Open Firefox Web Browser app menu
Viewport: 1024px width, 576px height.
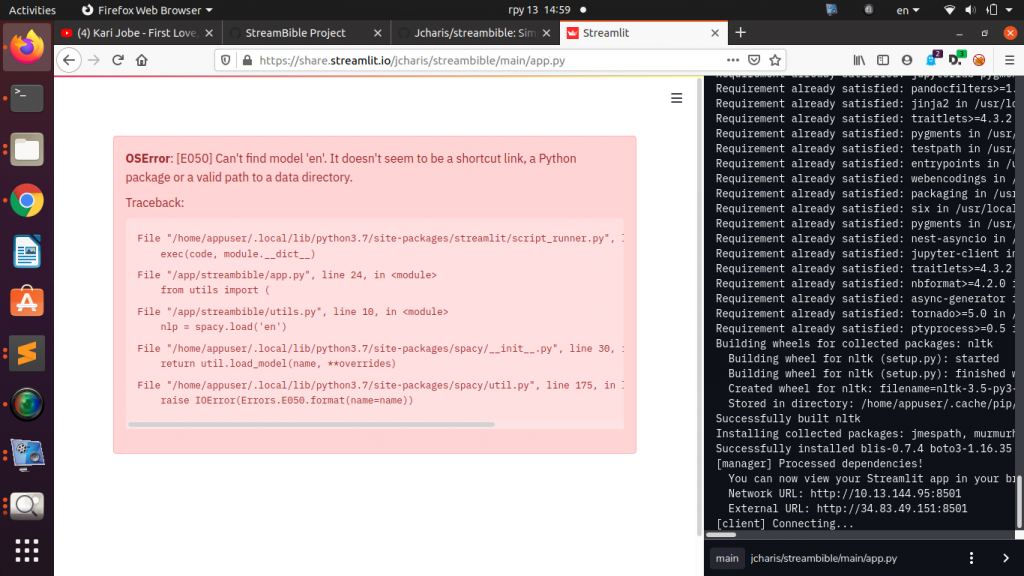click(147, 10)
